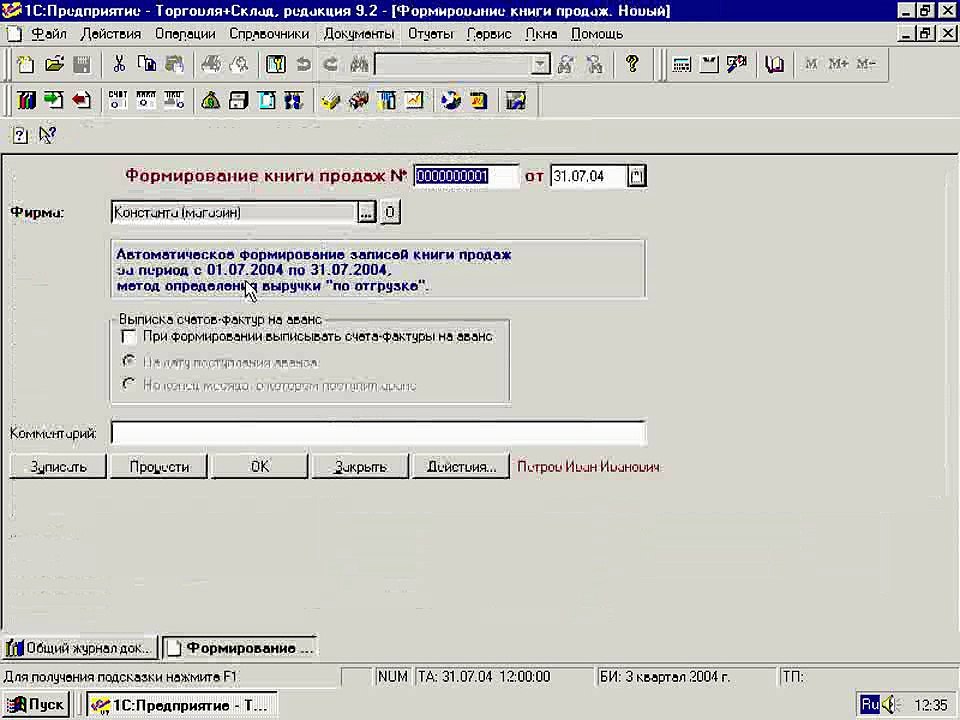960x720 pixels.
Task: Open the Операции menu
Action: coord(185,34)
